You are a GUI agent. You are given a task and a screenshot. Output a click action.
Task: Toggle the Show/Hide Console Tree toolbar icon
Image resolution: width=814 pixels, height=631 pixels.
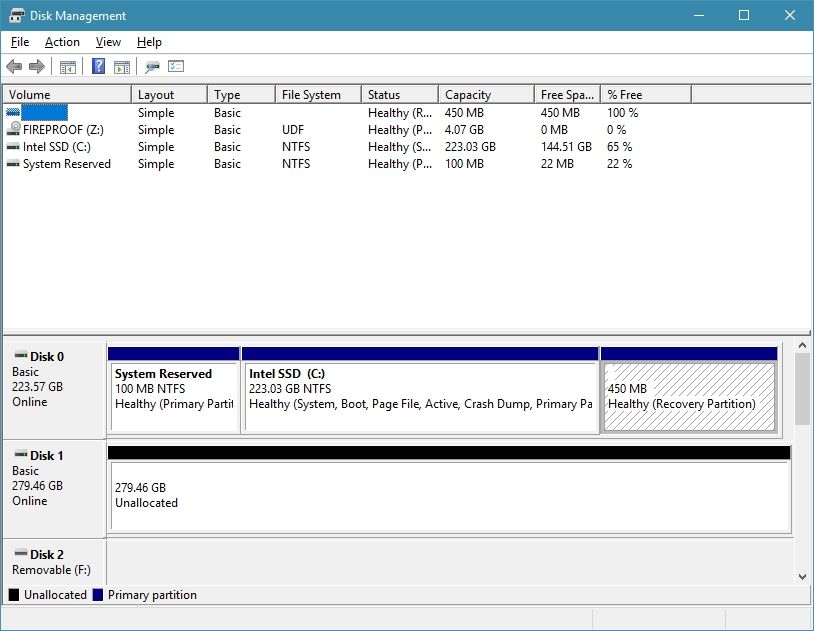(67, 66)
